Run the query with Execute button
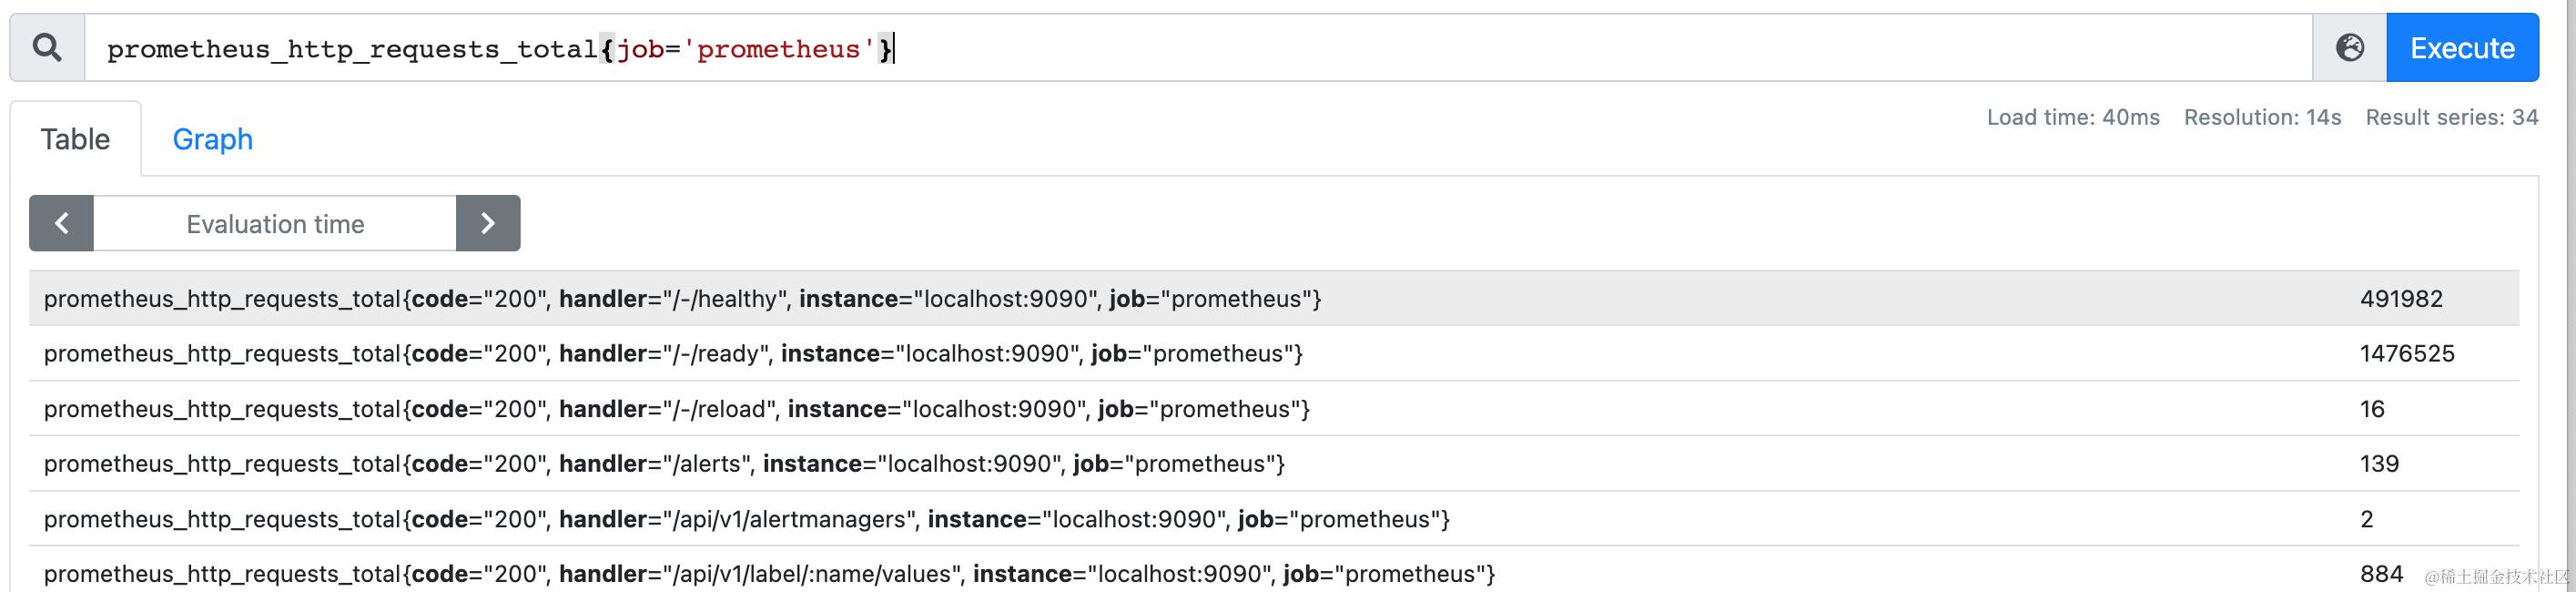 [2462, 47]
